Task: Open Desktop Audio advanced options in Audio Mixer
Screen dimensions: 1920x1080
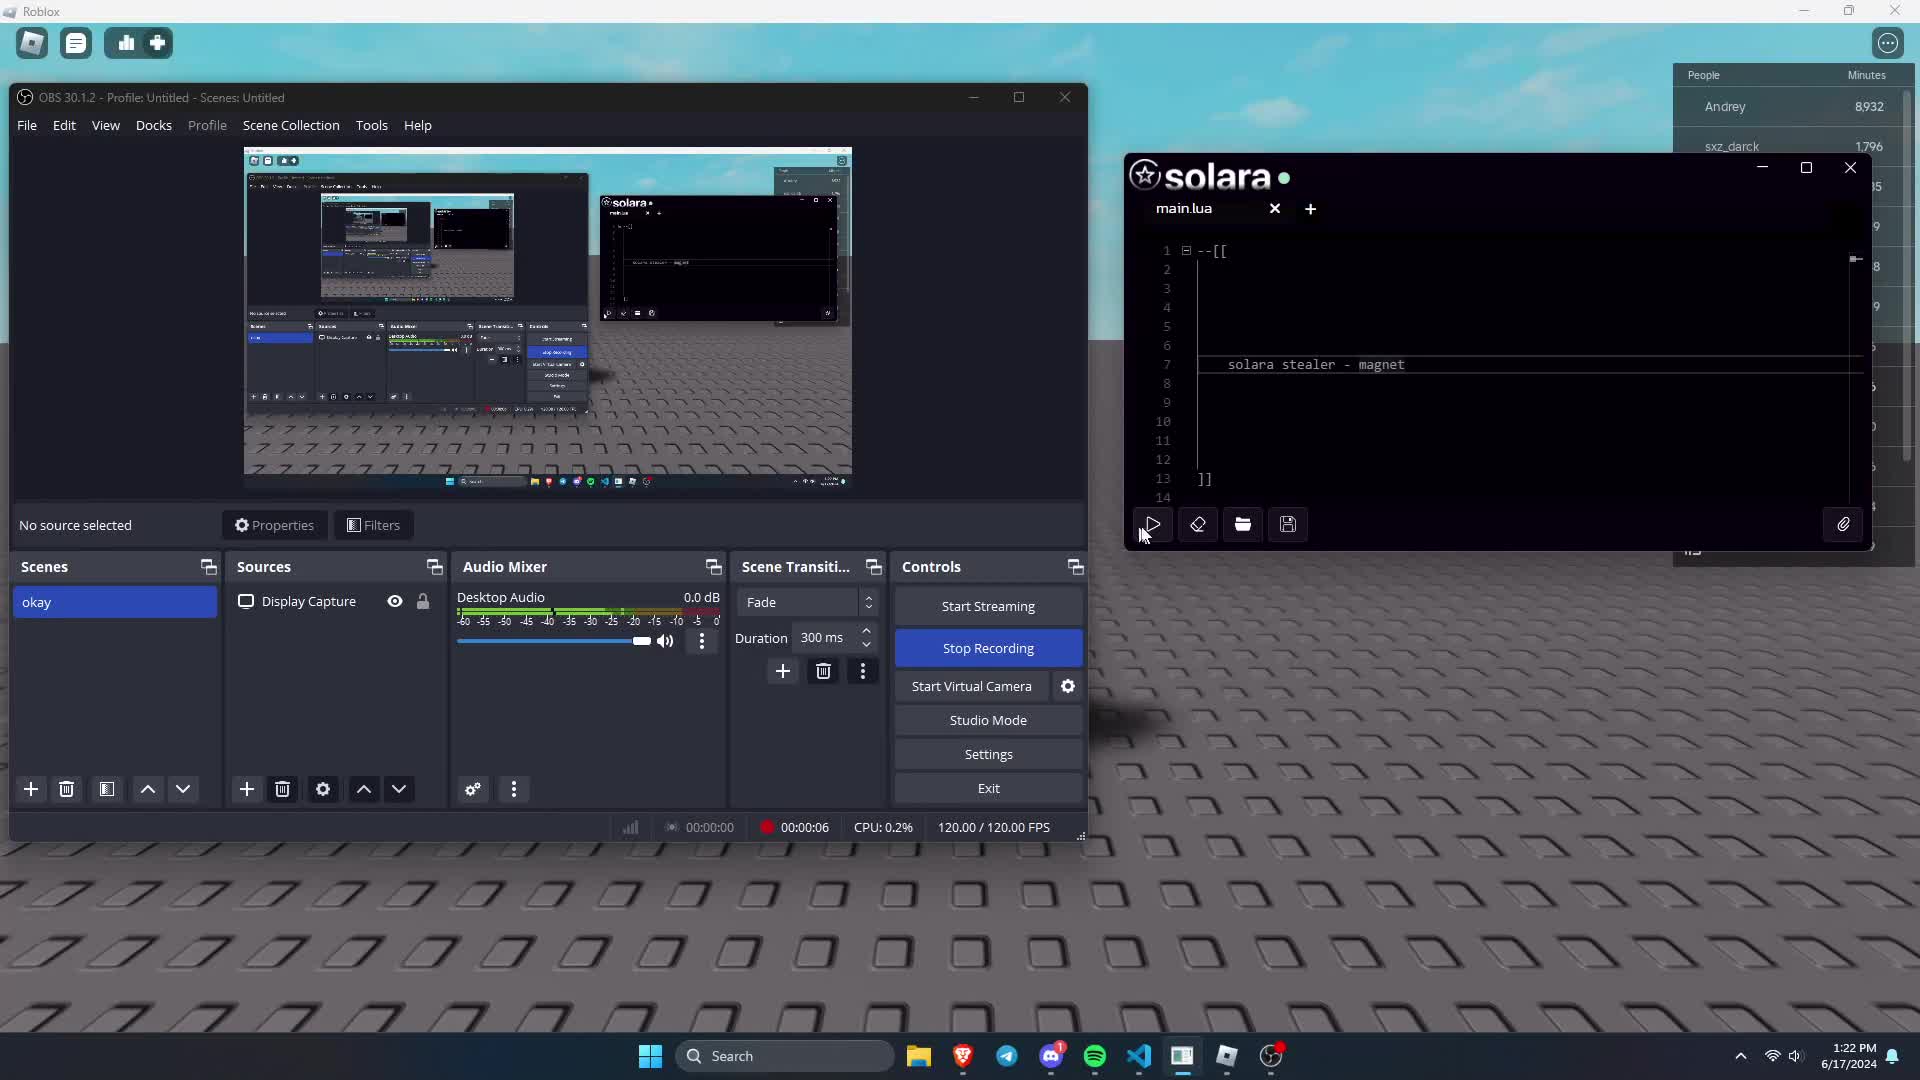Action: point(702,641)
